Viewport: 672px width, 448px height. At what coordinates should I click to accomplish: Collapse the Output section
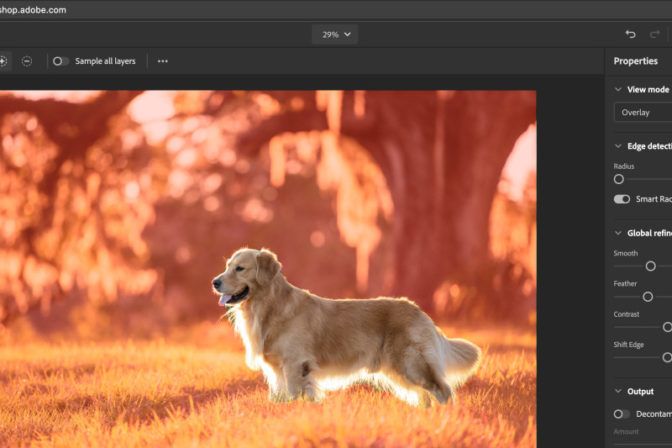point(618,391)
